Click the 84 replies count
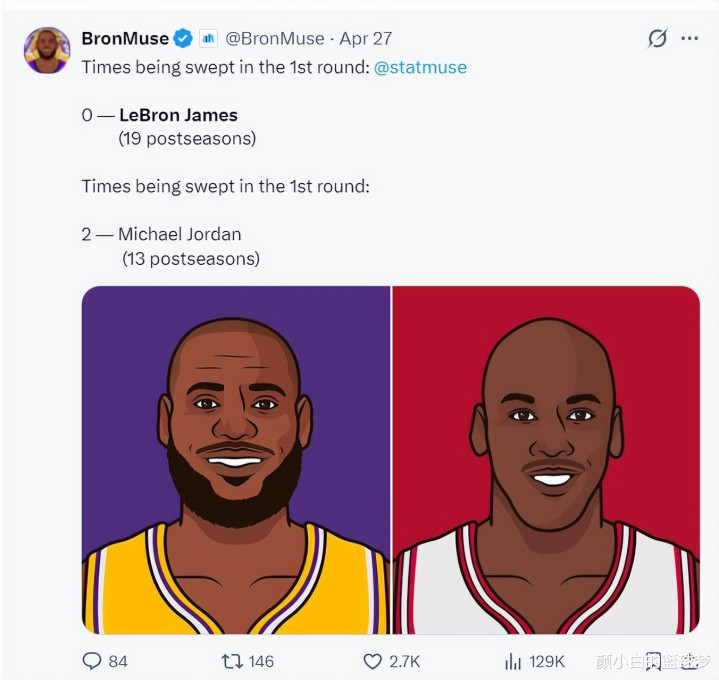 tap(118, 661)
